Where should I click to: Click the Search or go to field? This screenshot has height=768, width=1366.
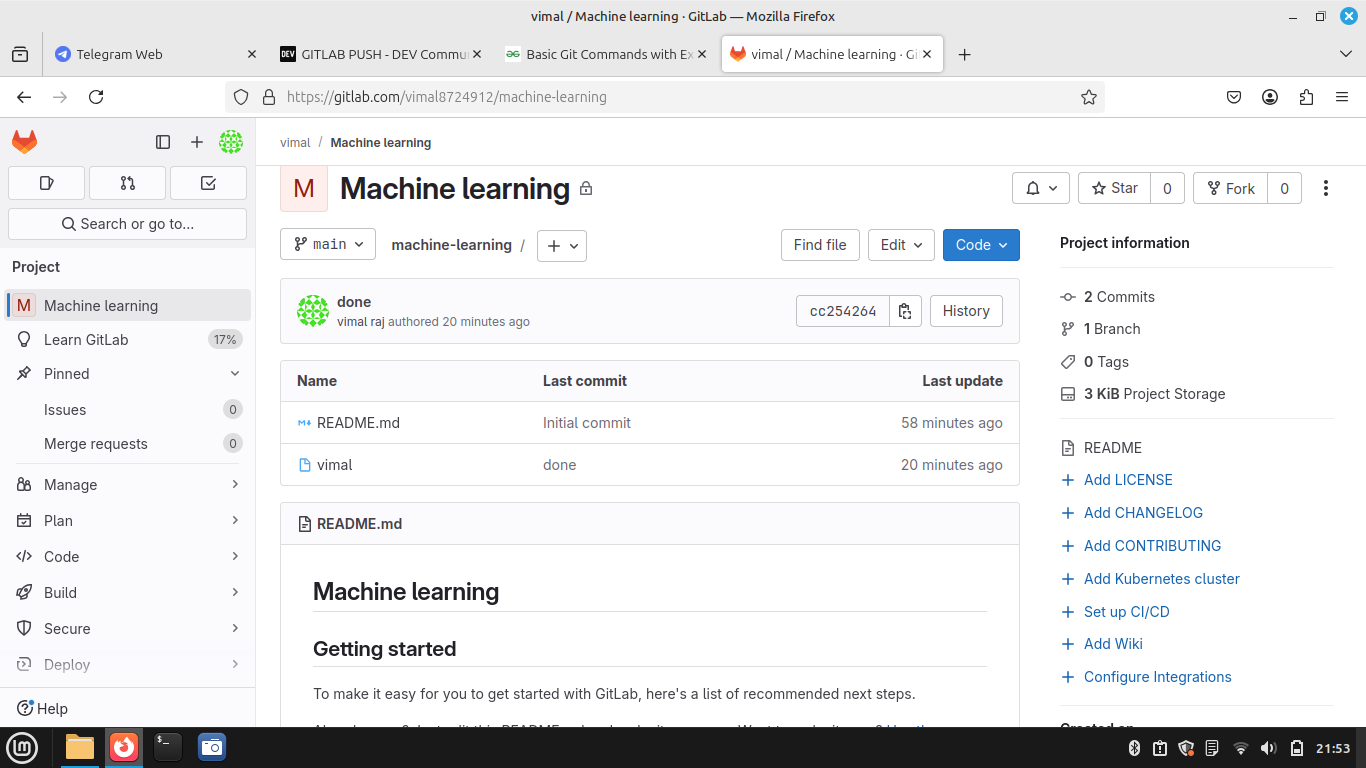click(127, 224)
